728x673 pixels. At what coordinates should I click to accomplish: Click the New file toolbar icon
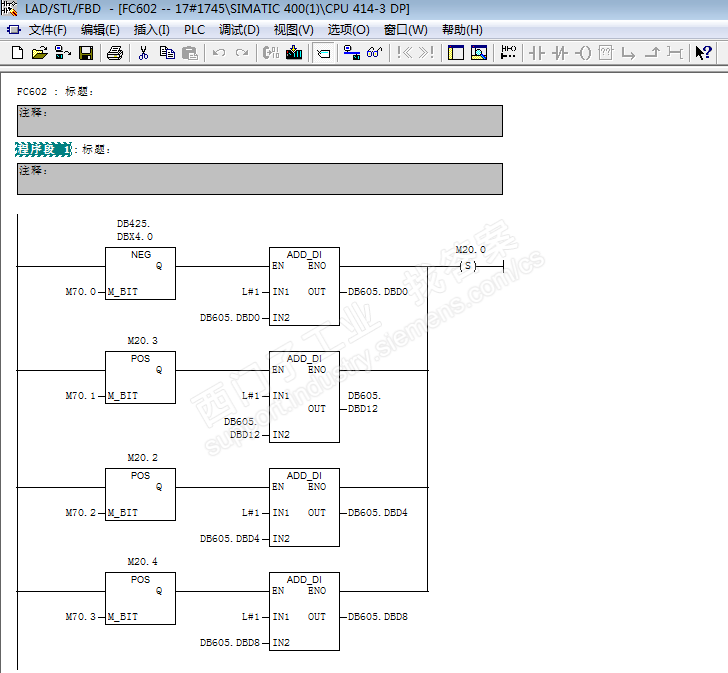click(17, 53)
